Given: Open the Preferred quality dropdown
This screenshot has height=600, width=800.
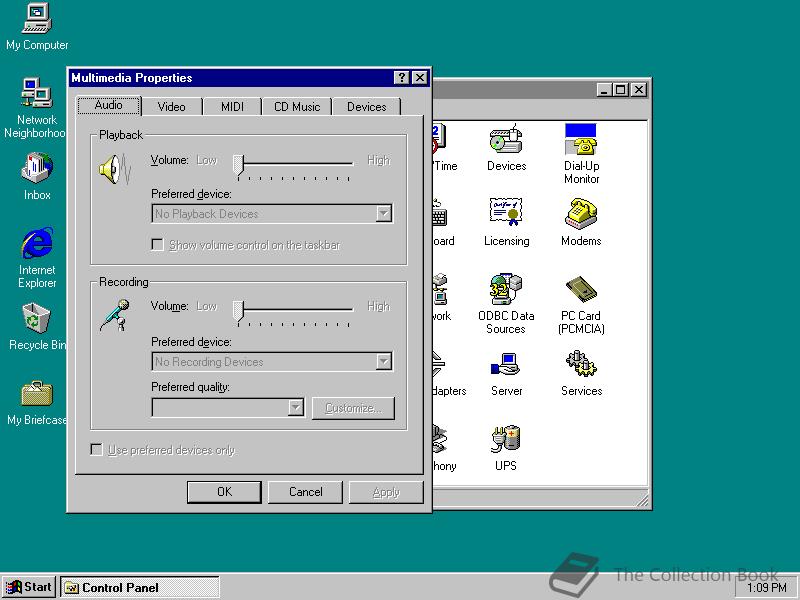Looking at the screenshot, I should (x=295, y=408).
